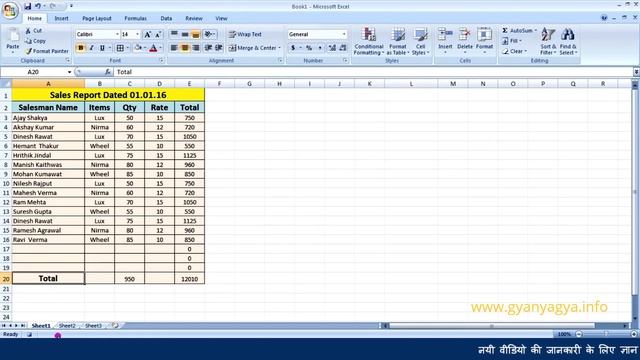640x360 pixels.
Task: Toggle Align Text Left
Action: [x=174, y=48]
